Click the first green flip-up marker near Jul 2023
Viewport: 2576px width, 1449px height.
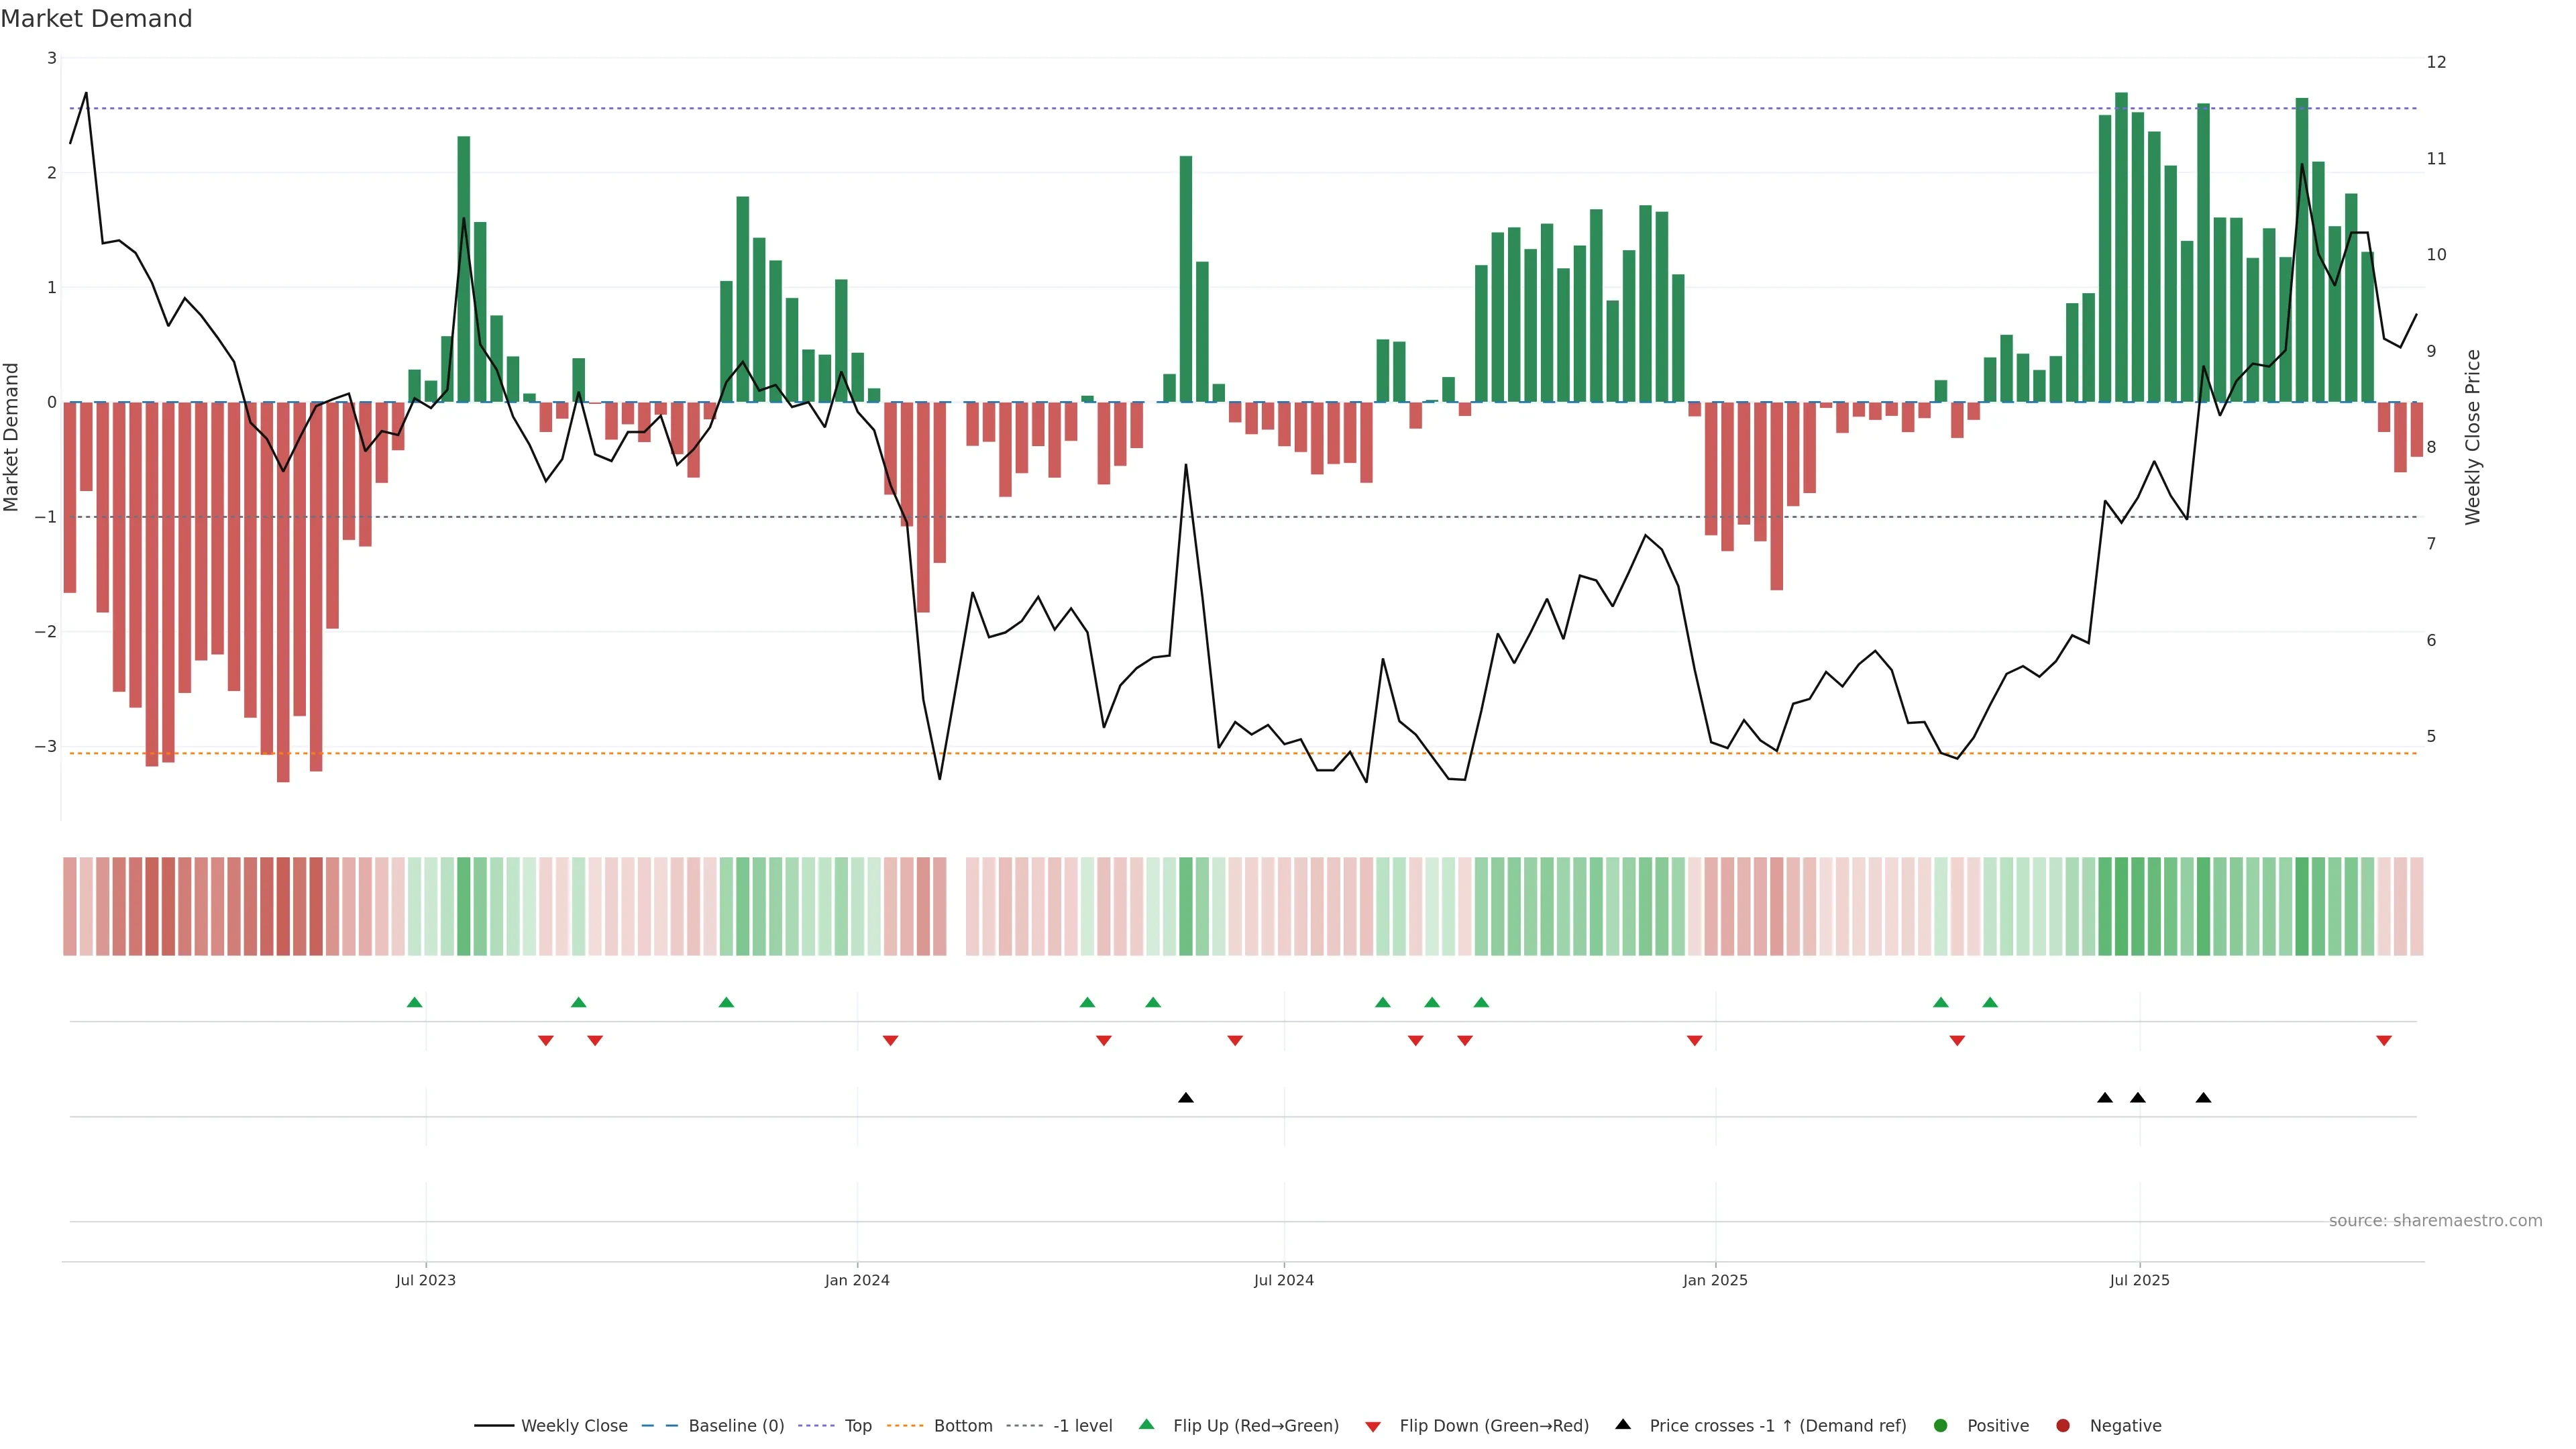coord(415,1002)
